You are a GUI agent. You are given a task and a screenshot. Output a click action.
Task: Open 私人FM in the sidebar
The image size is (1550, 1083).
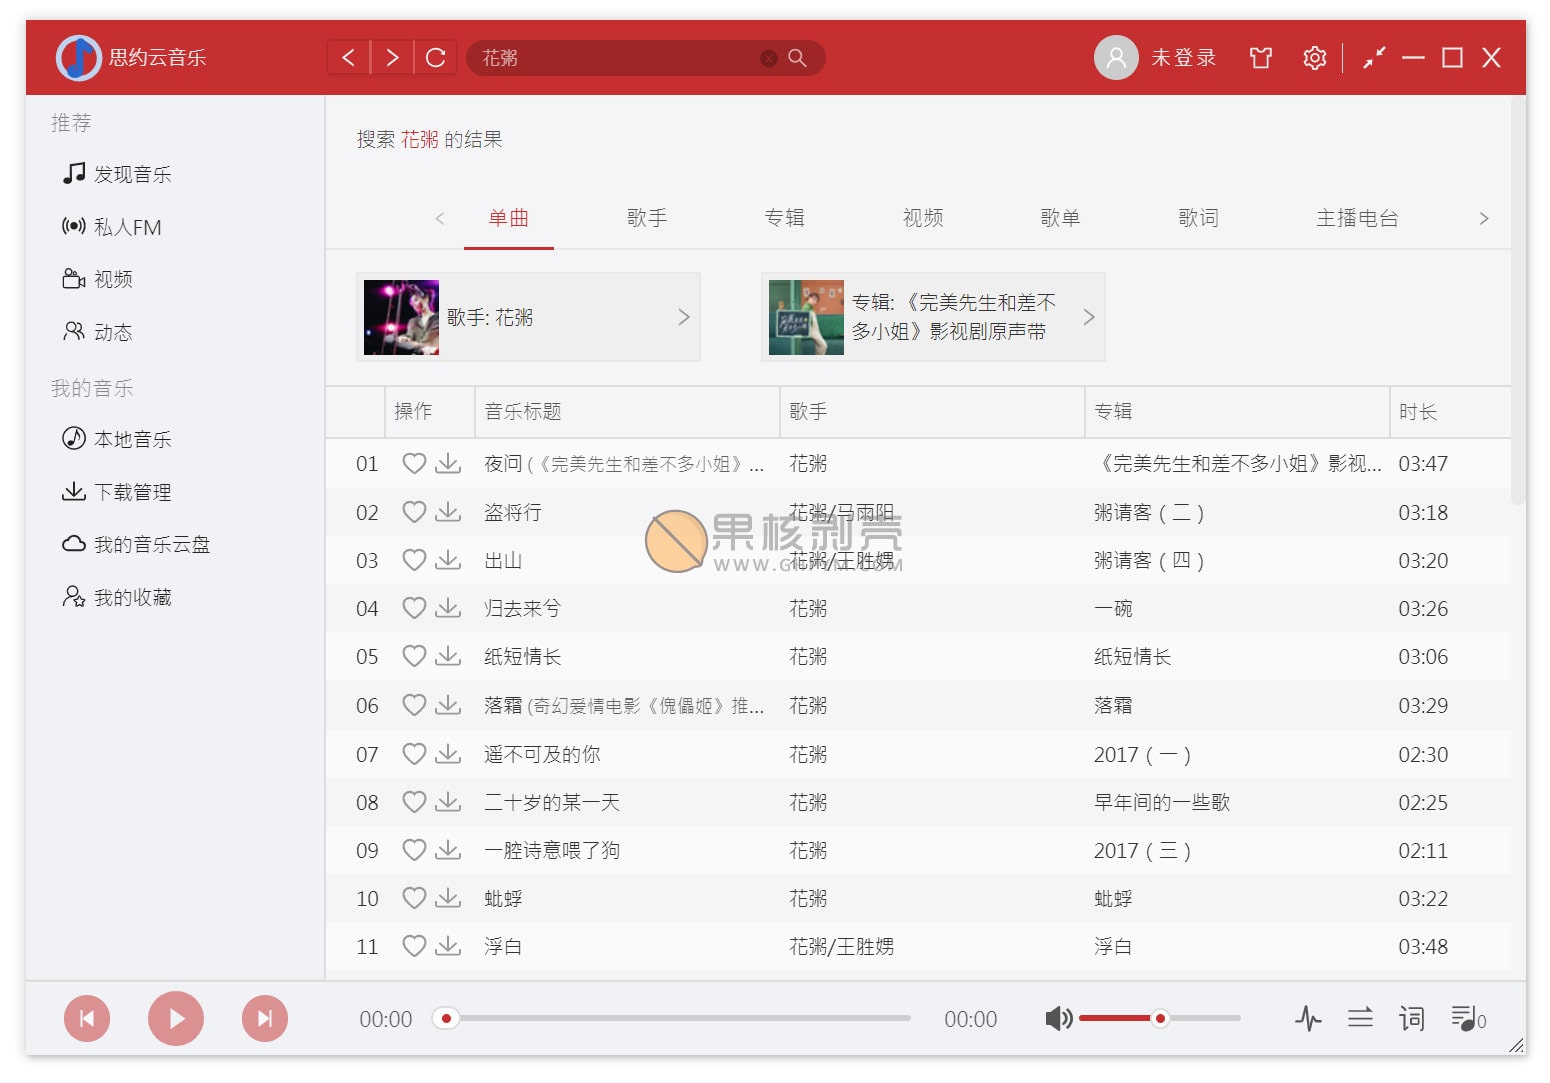127,227
